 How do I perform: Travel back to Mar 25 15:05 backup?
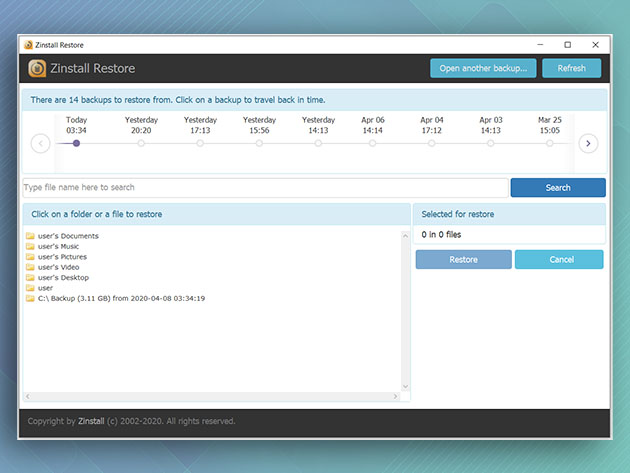pos(549,143)
